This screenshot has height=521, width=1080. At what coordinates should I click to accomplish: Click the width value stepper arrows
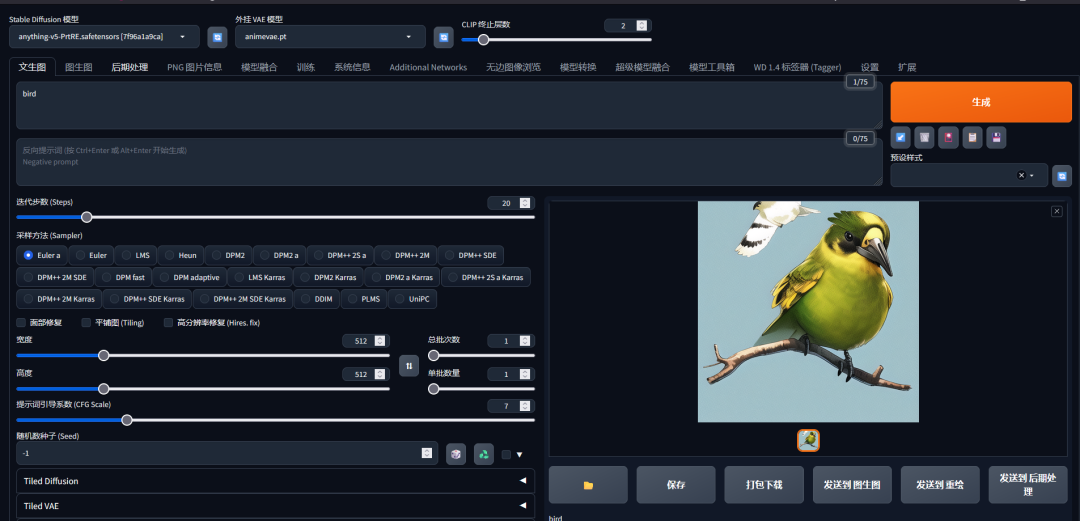coord(380,340)
